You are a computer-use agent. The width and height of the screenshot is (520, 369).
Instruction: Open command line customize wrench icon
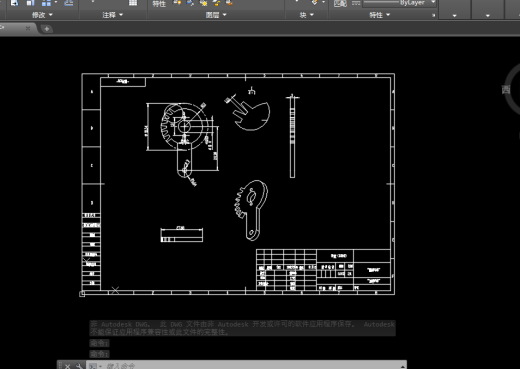click(79, 366)
